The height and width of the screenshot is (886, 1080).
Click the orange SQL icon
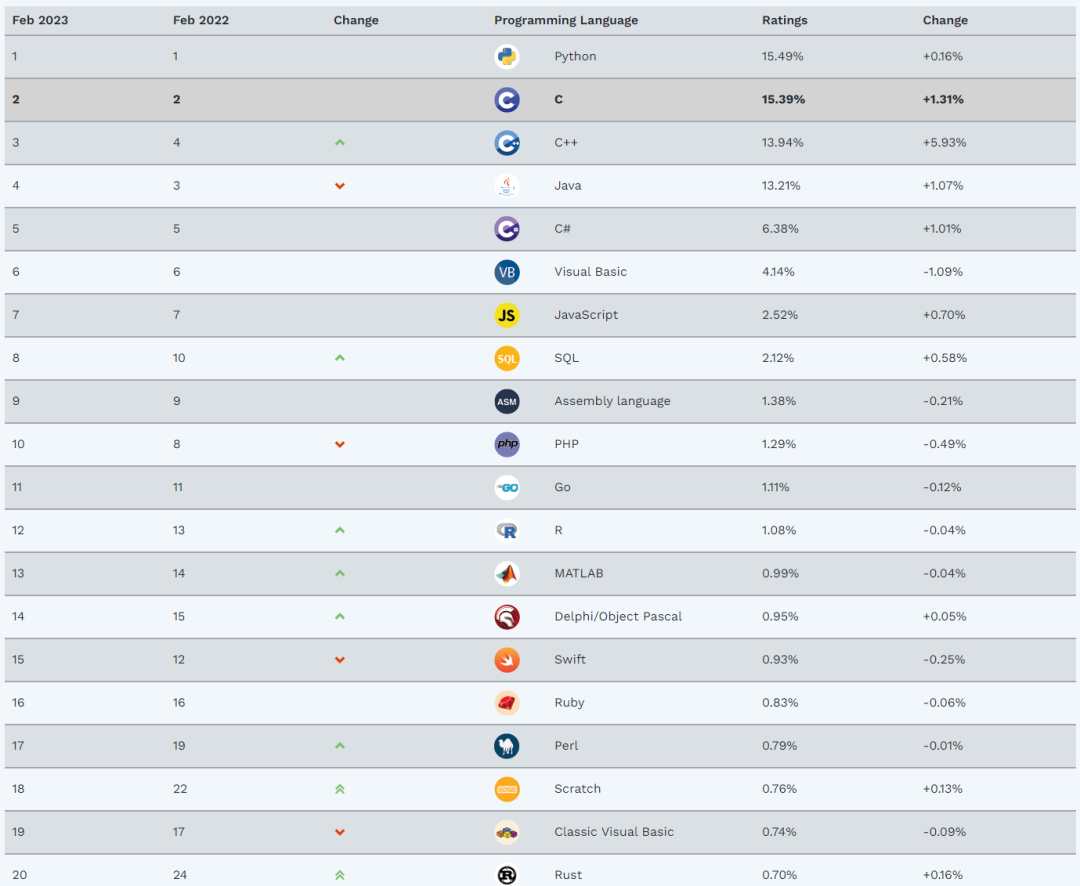point(507,358)
